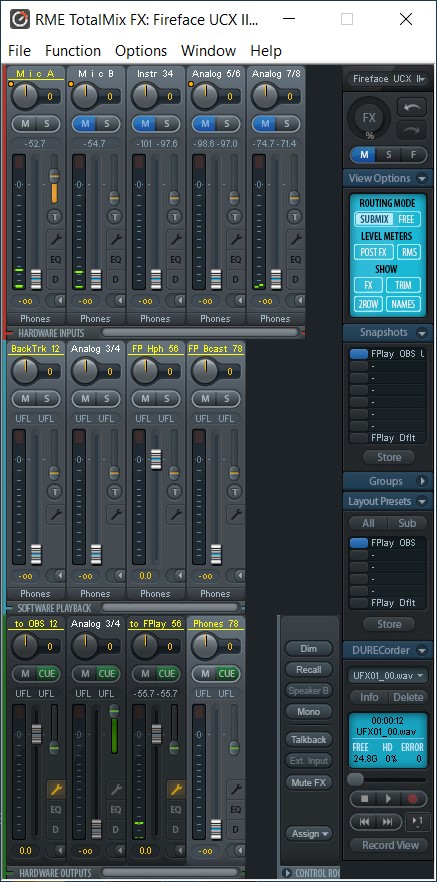The width and height of the screenshot is (437, 882).
Task: Open the Function menu
Action: 73,51
